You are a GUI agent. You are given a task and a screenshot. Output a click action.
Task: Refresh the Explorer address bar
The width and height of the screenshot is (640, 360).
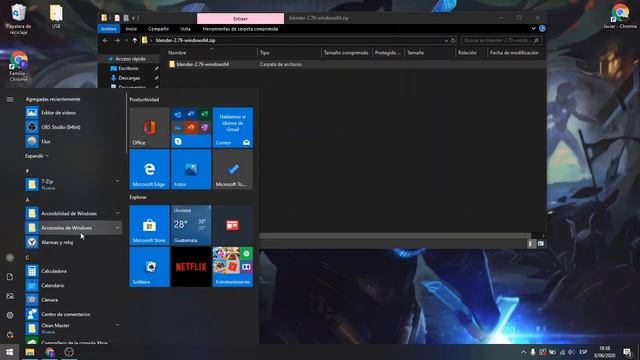[453, 40]
